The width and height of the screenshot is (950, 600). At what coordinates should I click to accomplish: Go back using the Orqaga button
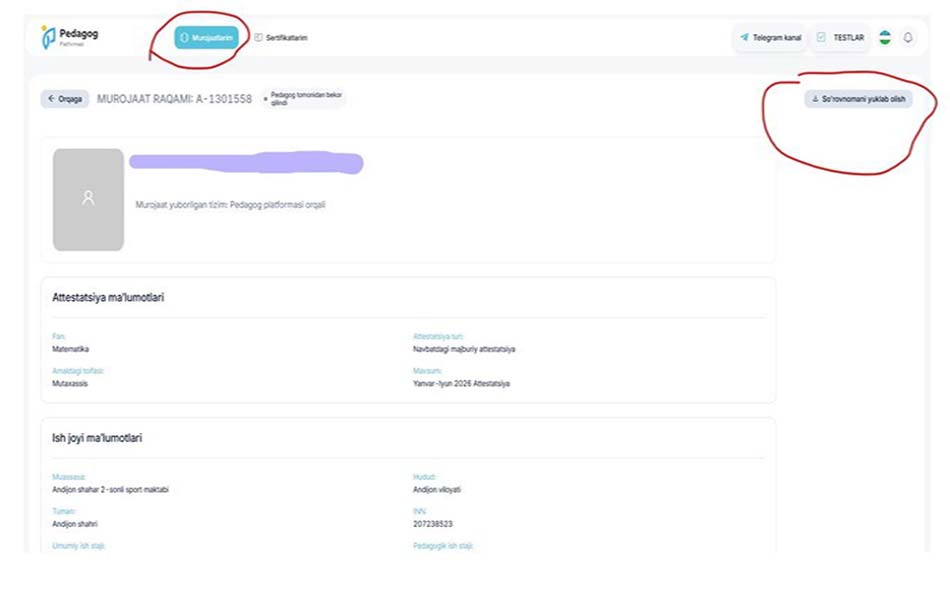pyautogui.click(x=65, y=99)
